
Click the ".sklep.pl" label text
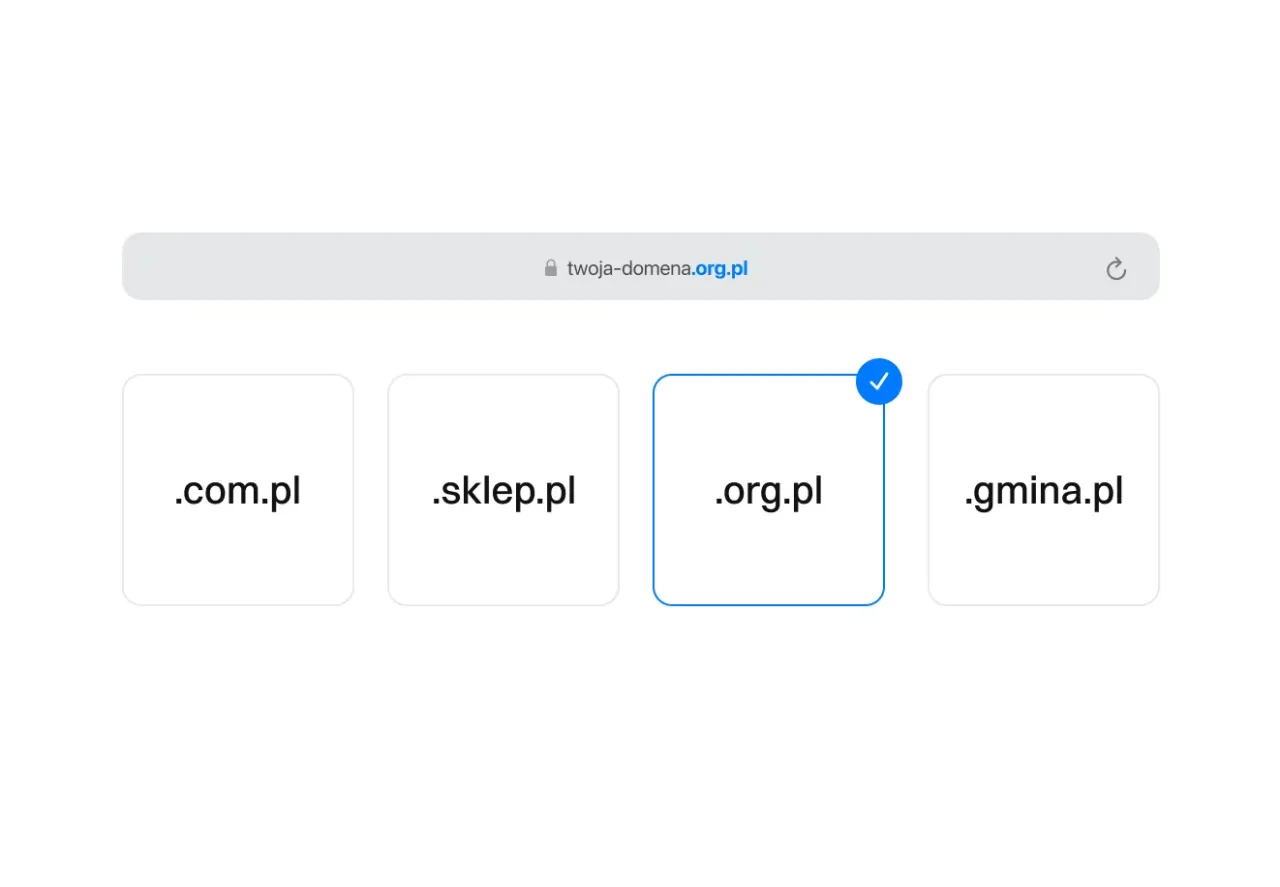[x=503, y=491]
